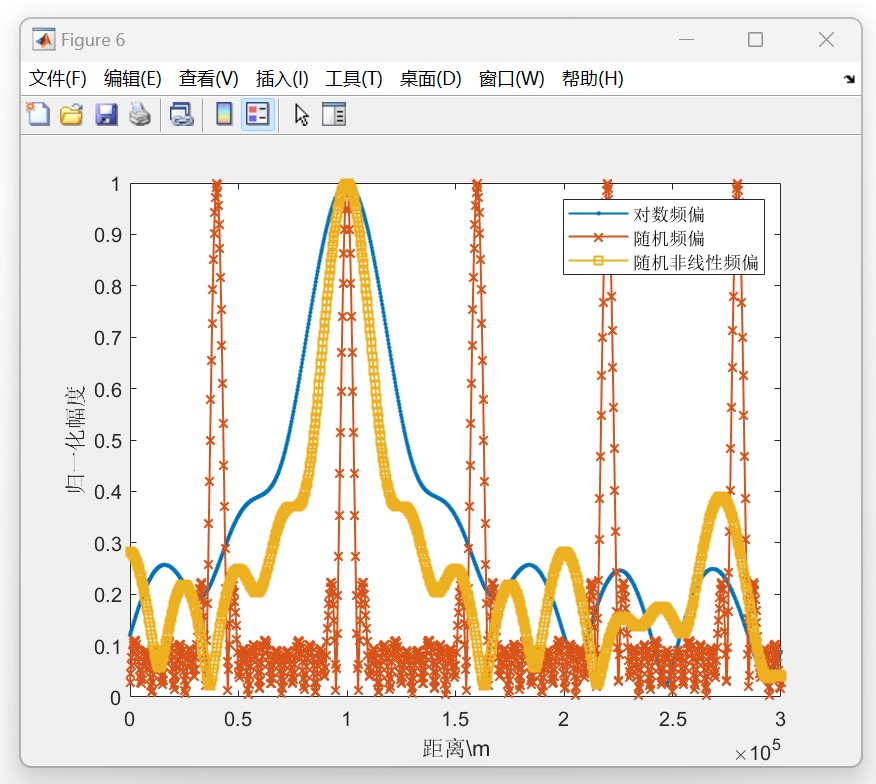The width and height of the screenshot is (876, 784).
Task: Click the y-axis tick label 0.7
Action: point(107,338)
